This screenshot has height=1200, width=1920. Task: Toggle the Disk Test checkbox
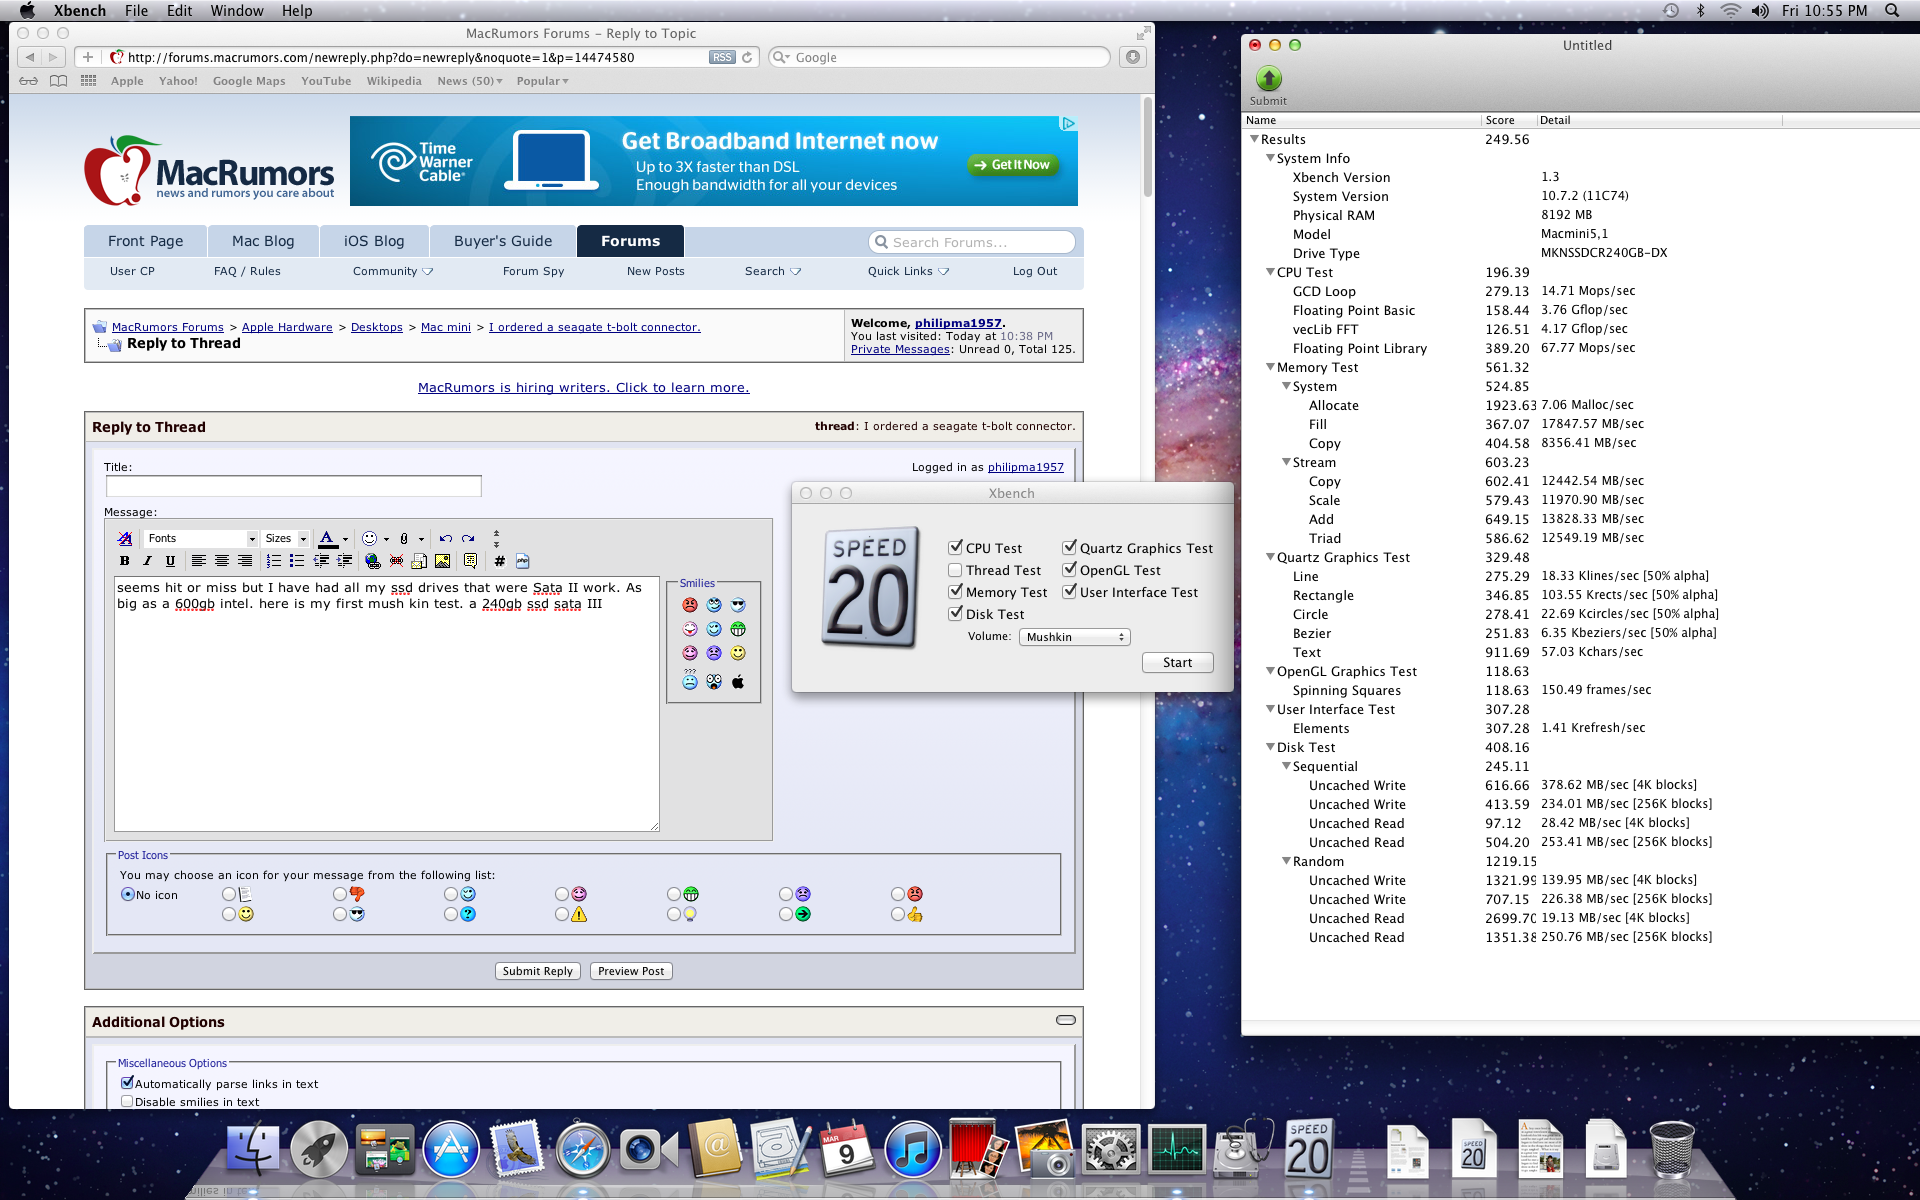click(x=955, y=614)
